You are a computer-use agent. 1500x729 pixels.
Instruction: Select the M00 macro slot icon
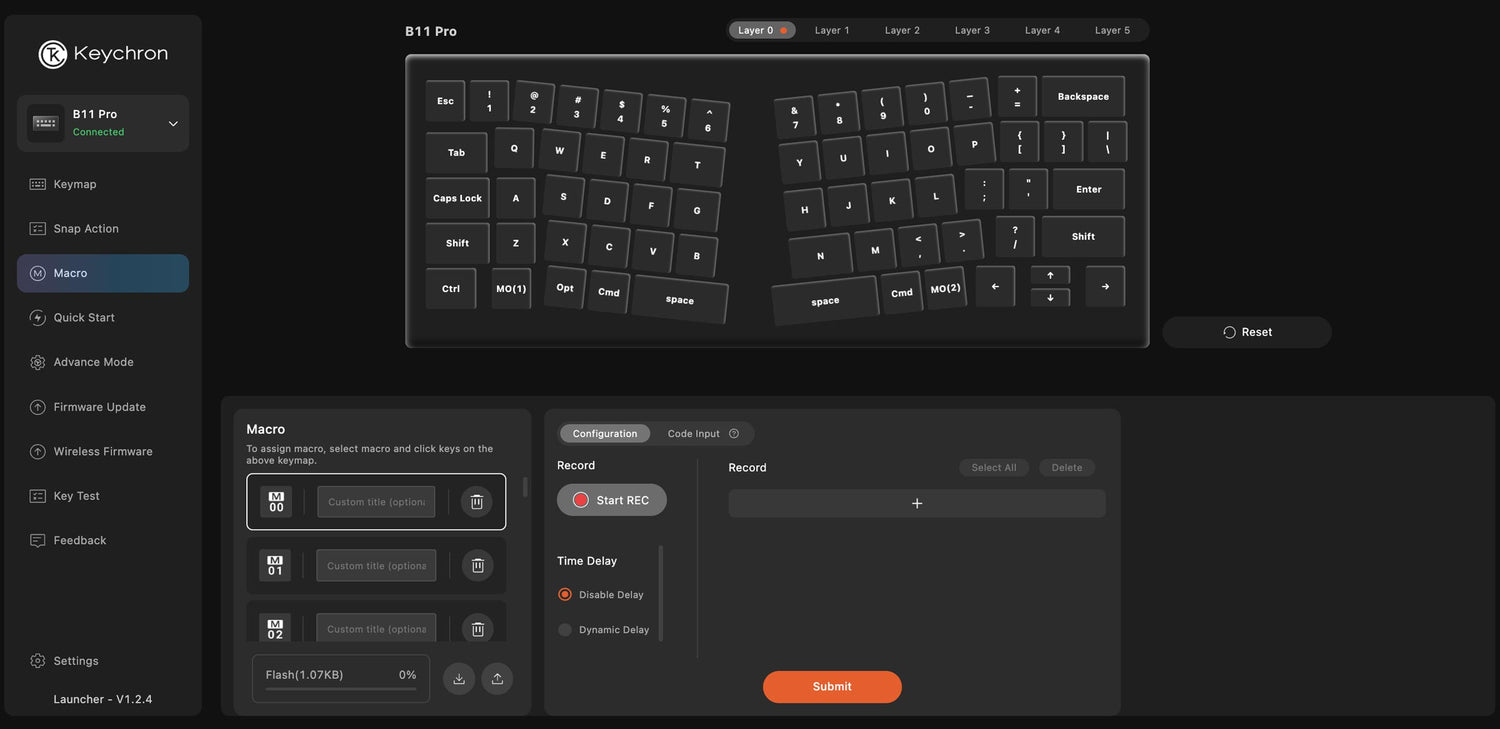pos(276,502)
